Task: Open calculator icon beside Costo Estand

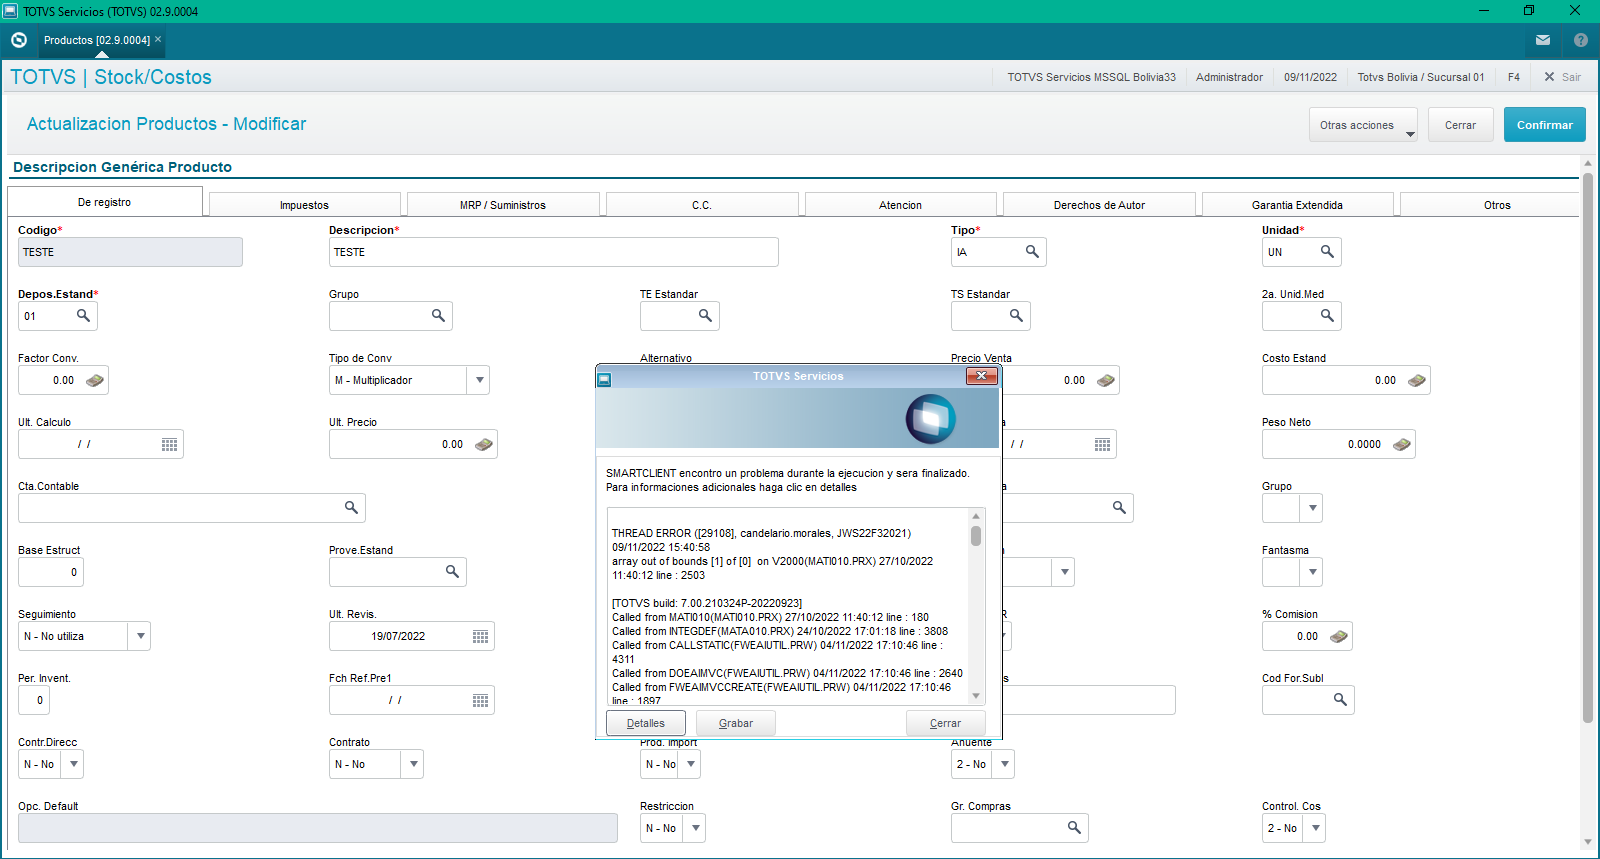Action: click(x=1417, y=380)
